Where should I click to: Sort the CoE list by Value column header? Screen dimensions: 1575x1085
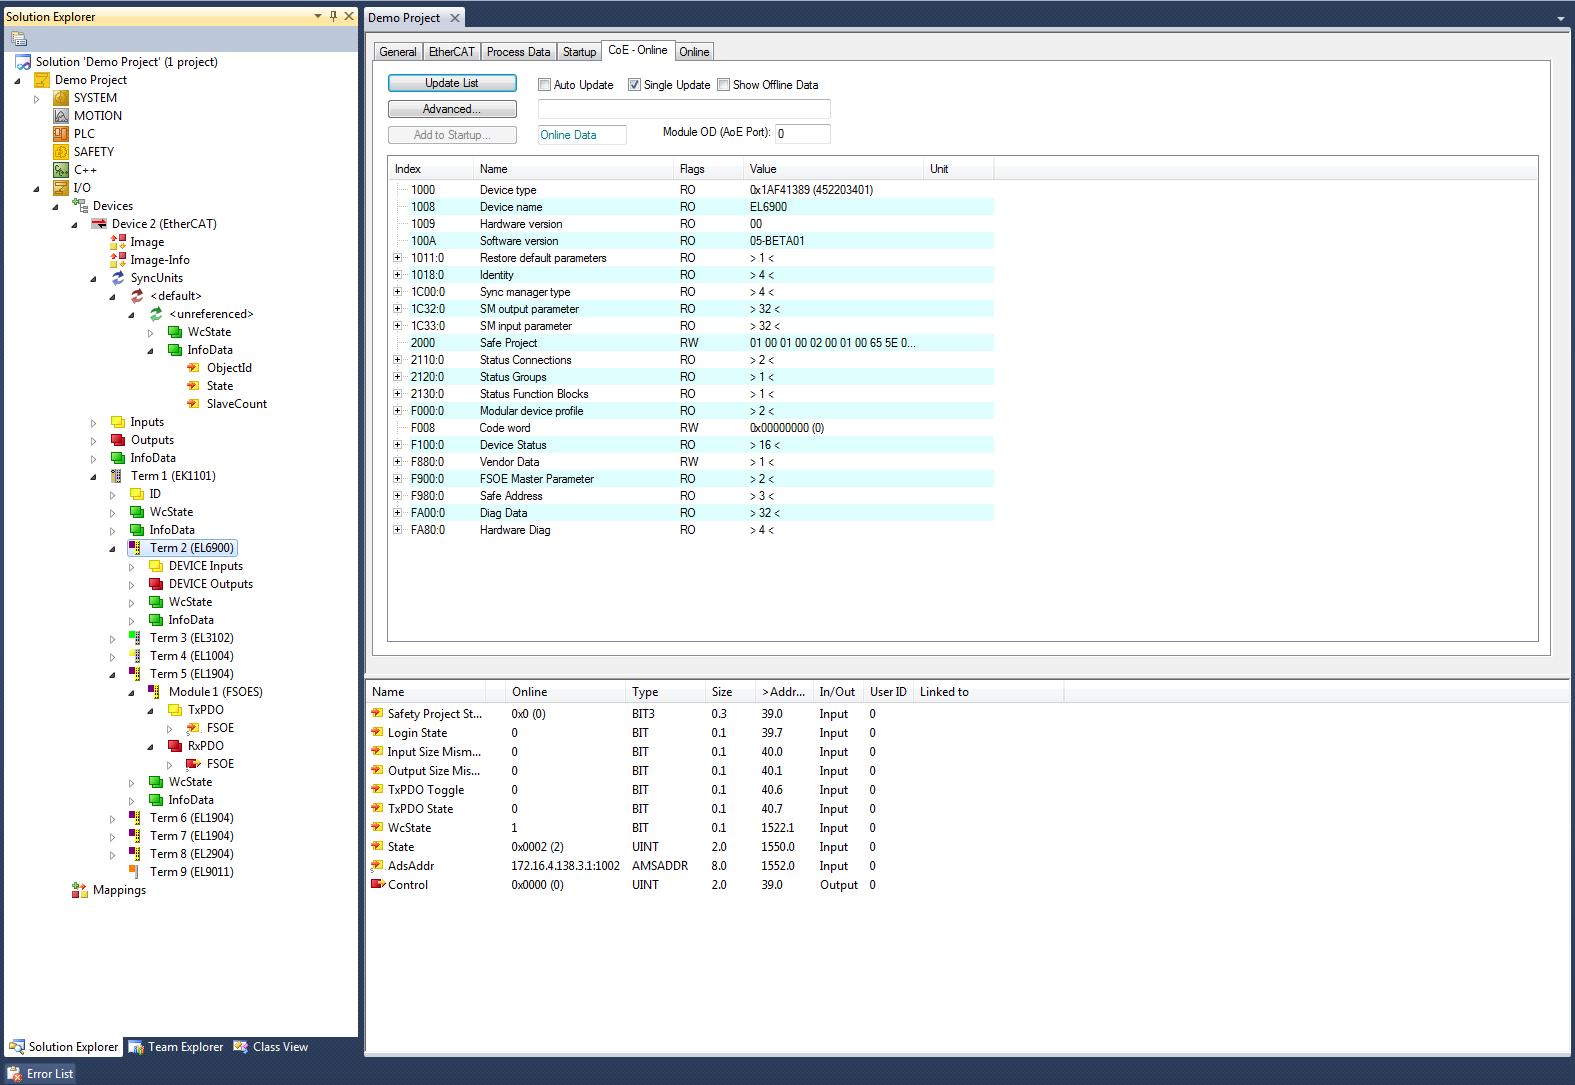pos(834,169)
